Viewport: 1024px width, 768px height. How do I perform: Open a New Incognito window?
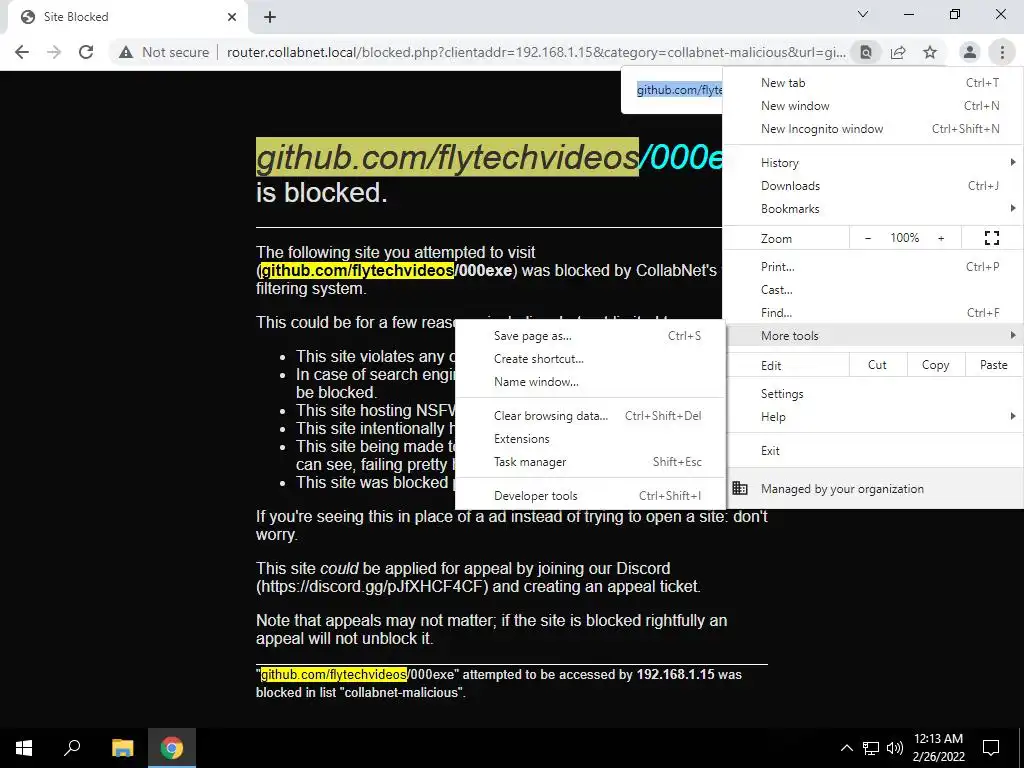tap(873, 129)
